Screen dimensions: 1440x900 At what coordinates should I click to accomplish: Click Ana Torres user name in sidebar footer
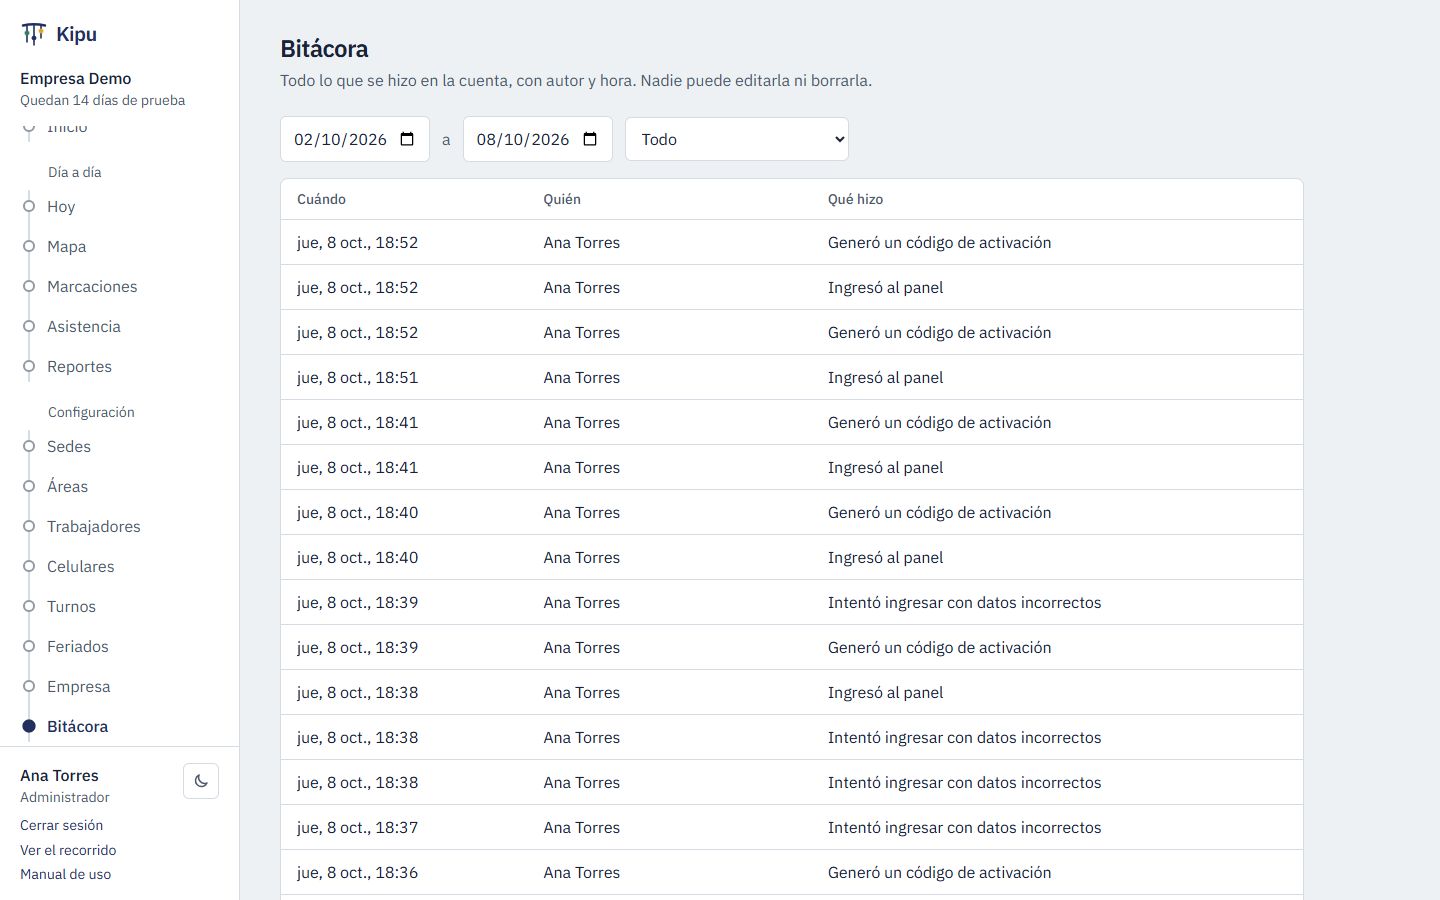(59, 775)
